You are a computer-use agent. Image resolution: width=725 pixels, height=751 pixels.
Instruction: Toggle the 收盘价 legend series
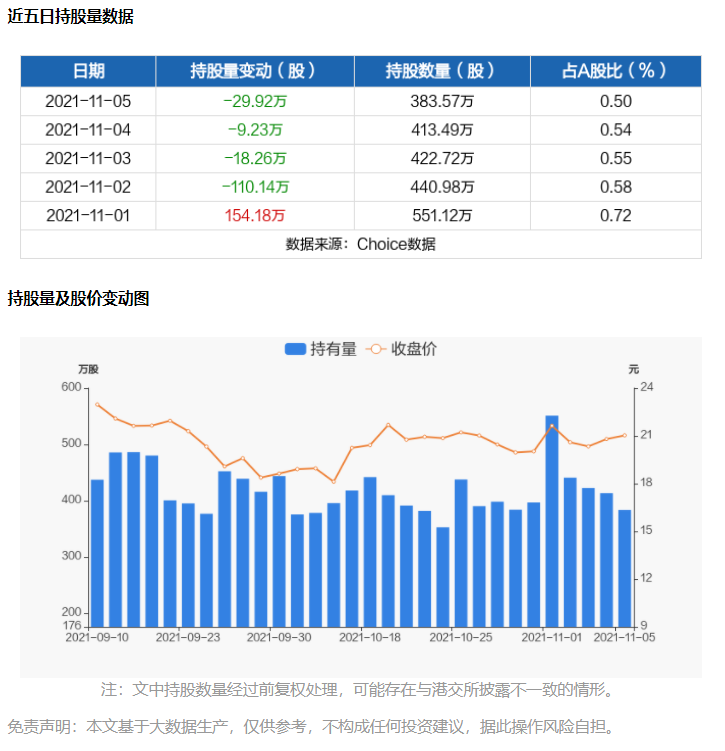[401, 349]
